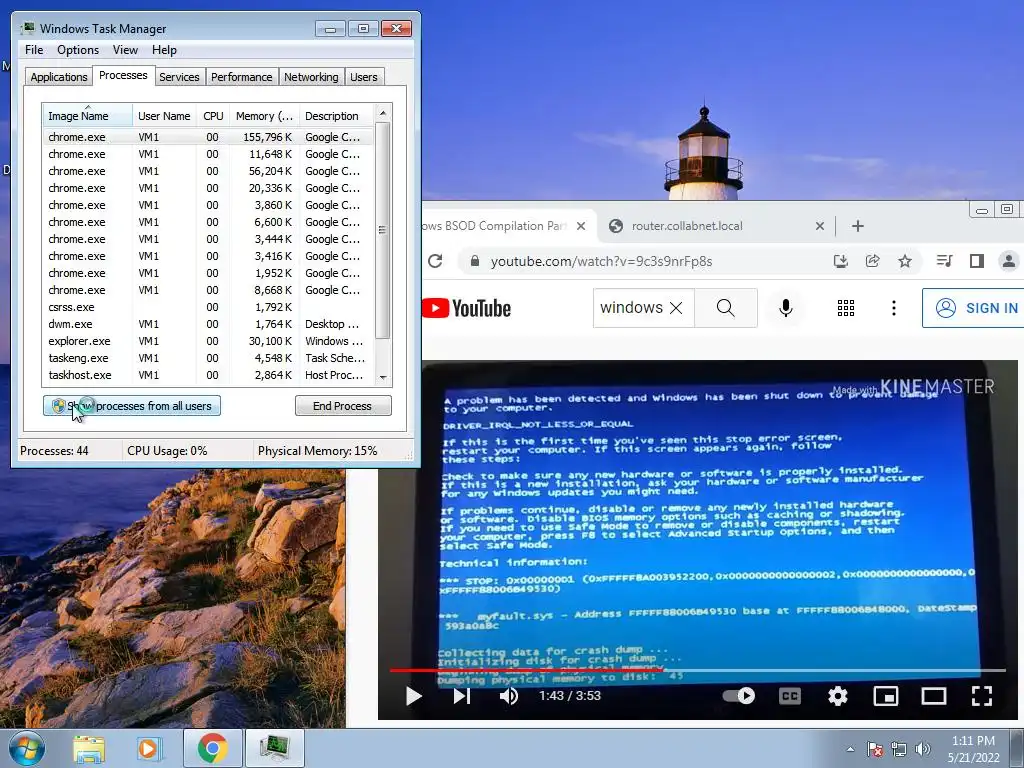Open Windows Explorer from taskbar

89,748
